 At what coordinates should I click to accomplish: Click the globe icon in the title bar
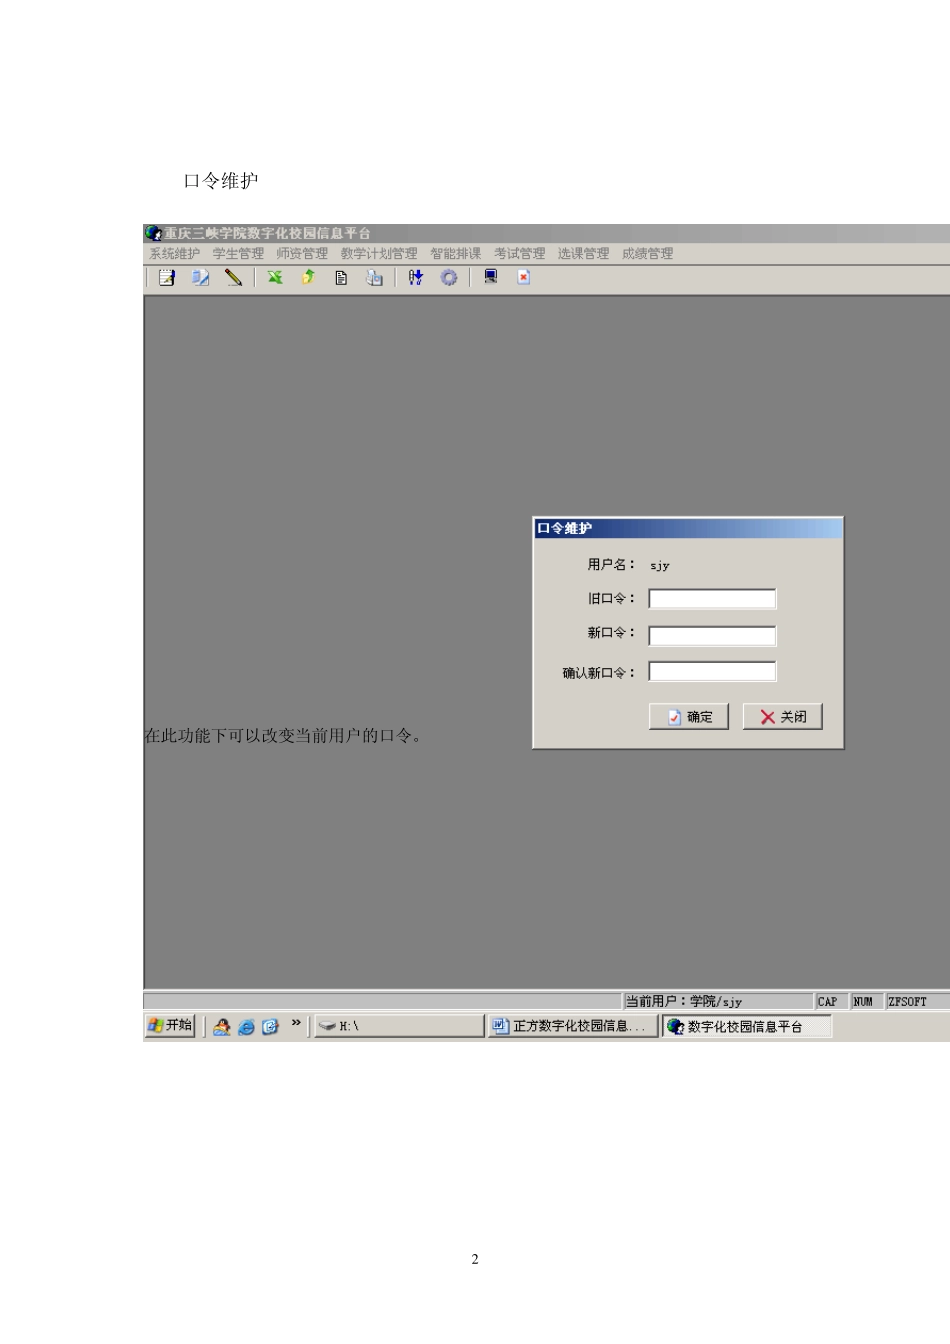[x=153, y=233]
